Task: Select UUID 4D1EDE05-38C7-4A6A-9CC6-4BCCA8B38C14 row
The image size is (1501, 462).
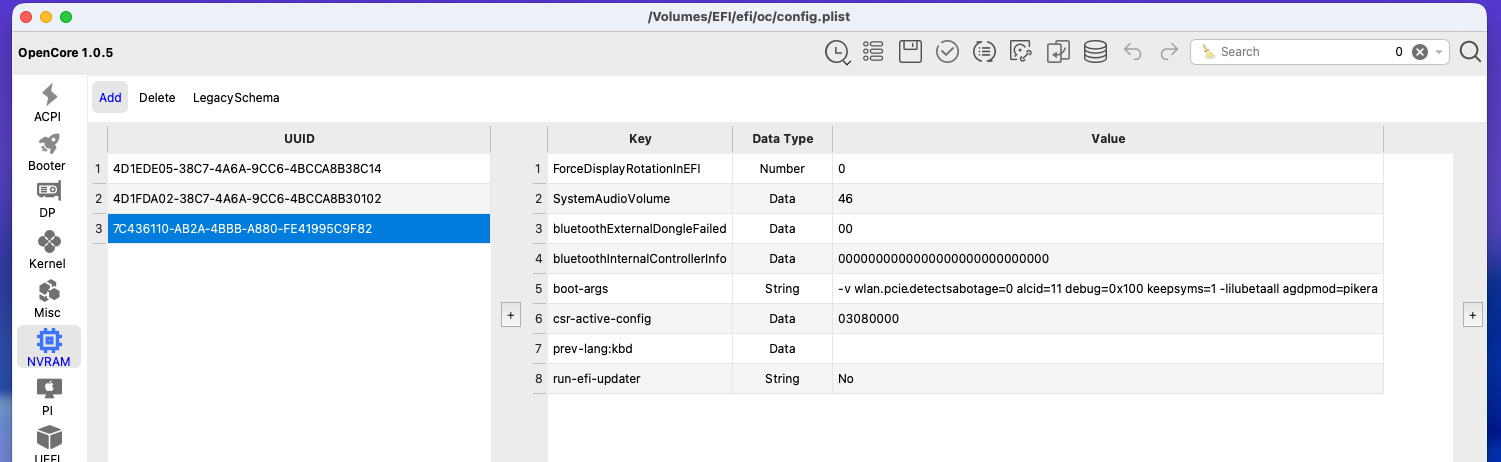Action: (x=247, y=169)
